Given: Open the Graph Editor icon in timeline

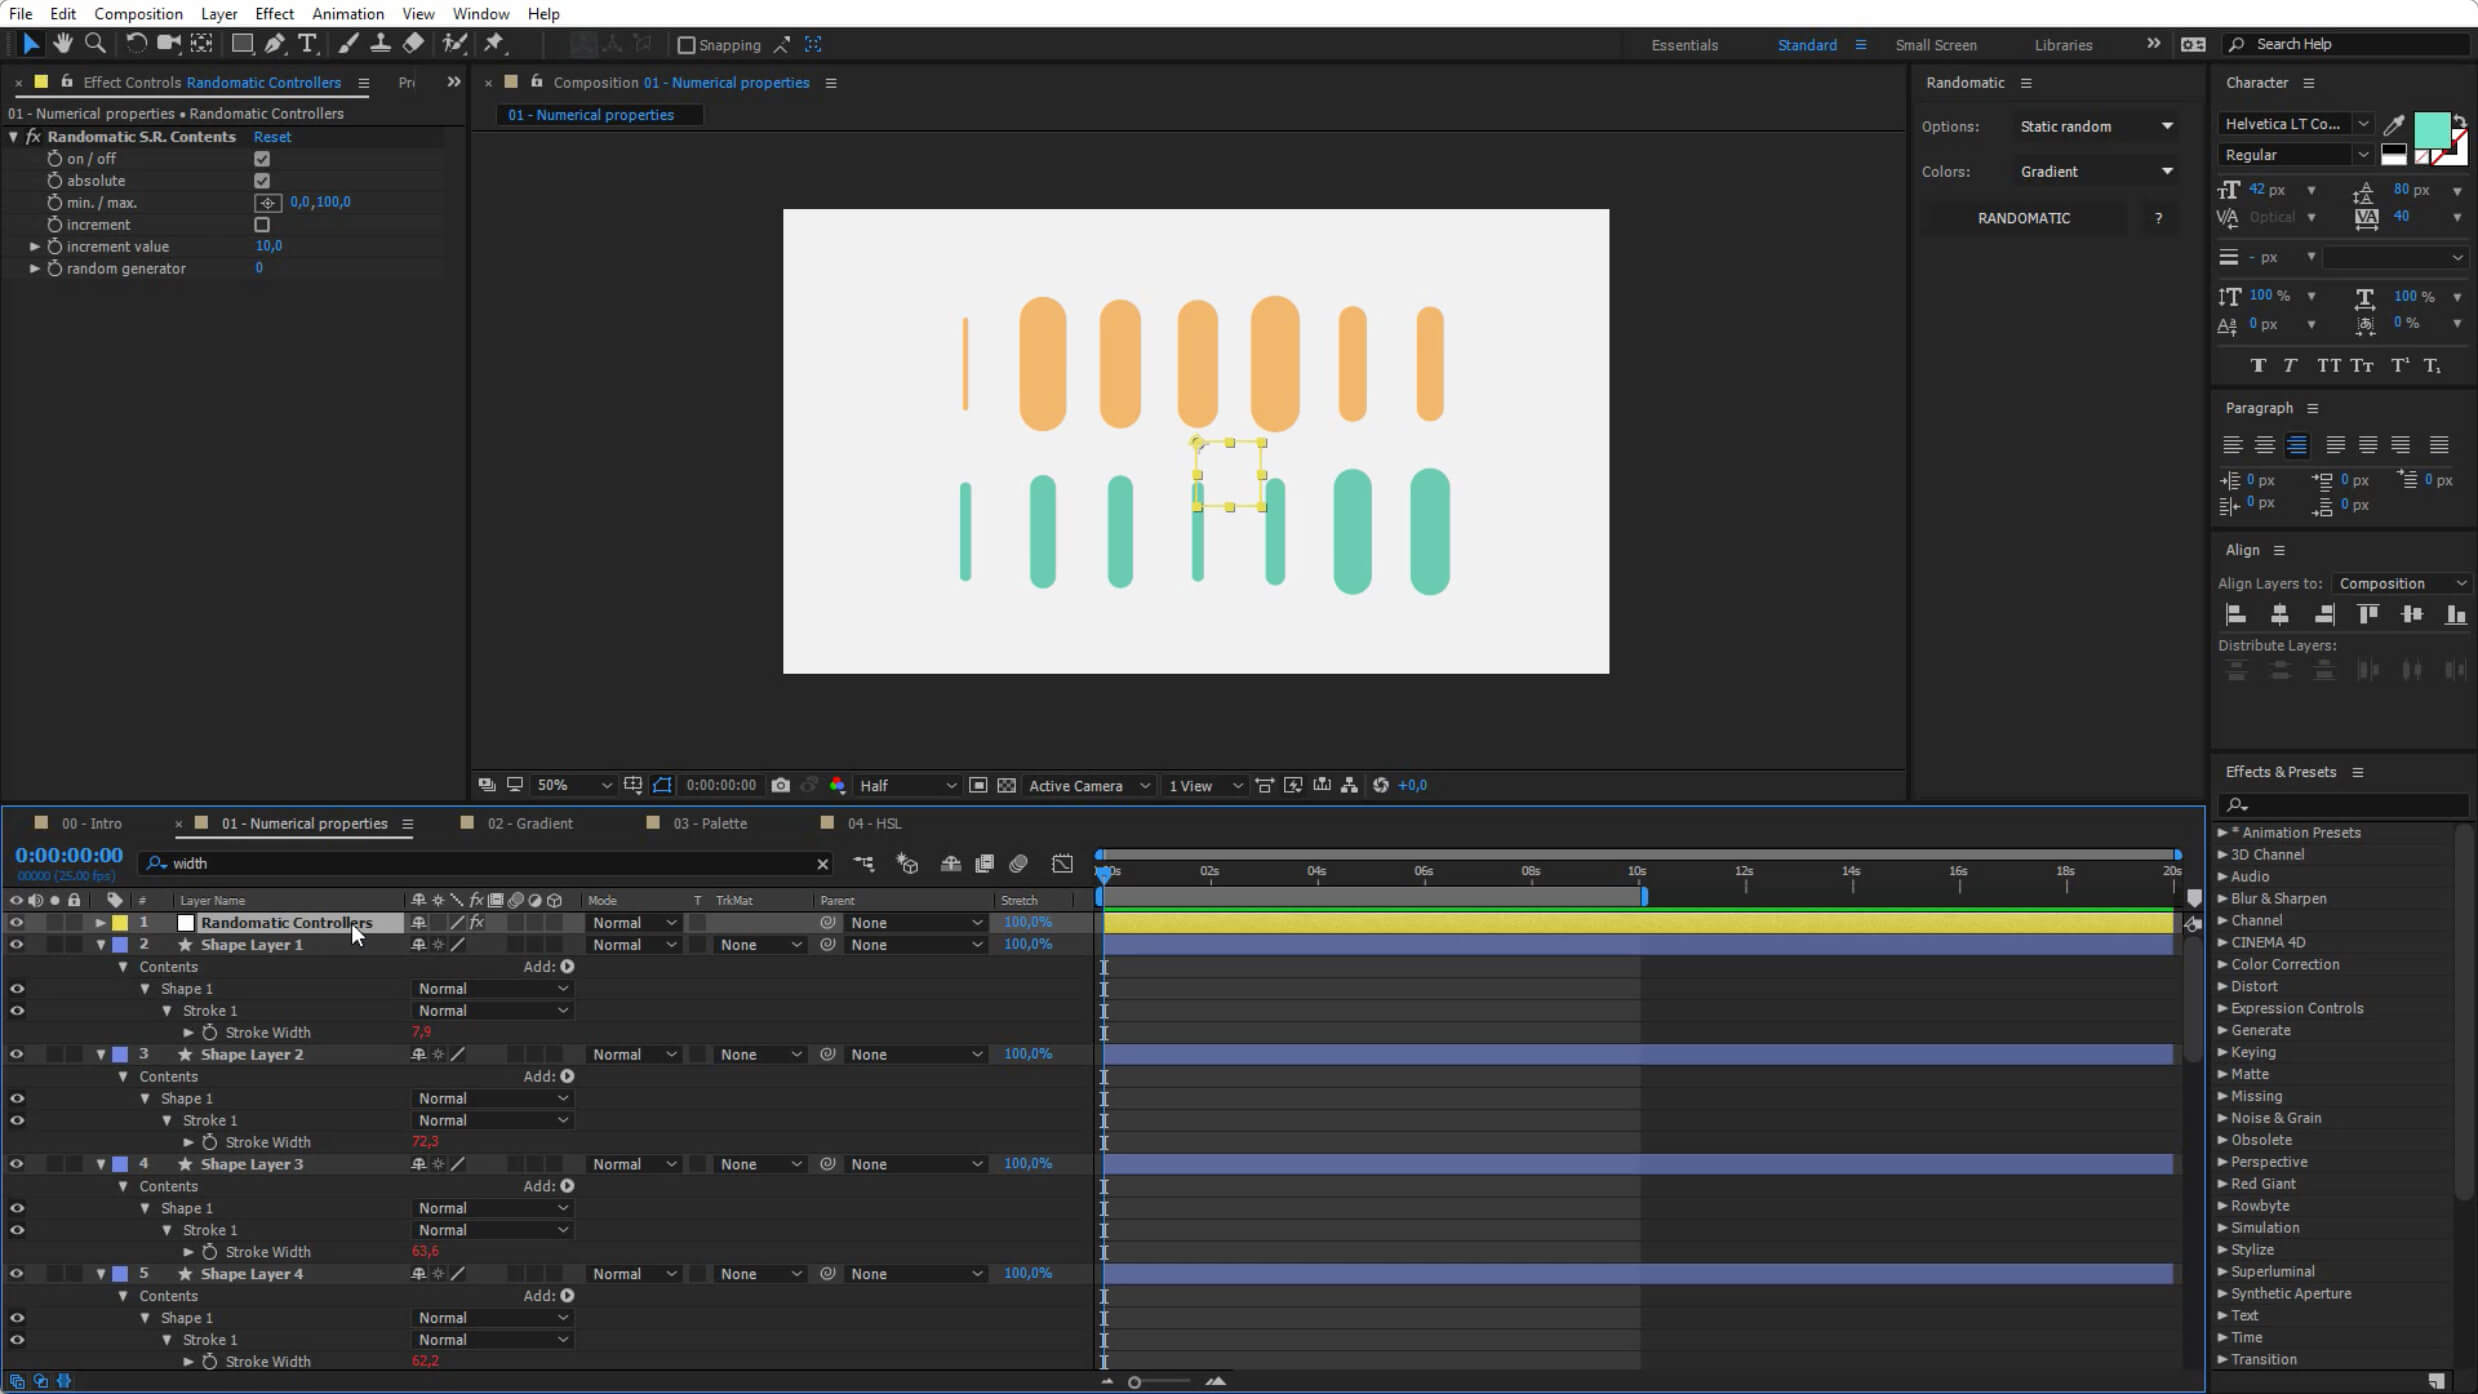Looking at the screenshot, I should [1062, 864].
